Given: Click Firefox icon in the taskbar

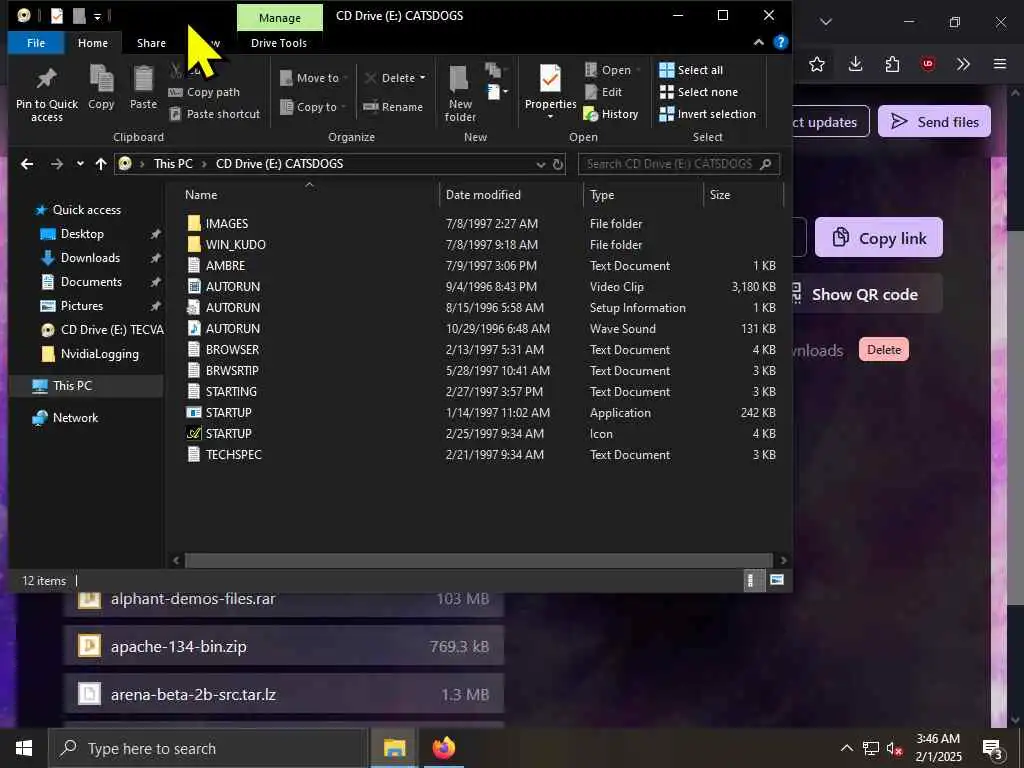Looking at the screenshot, I should (x=443, y=748).
